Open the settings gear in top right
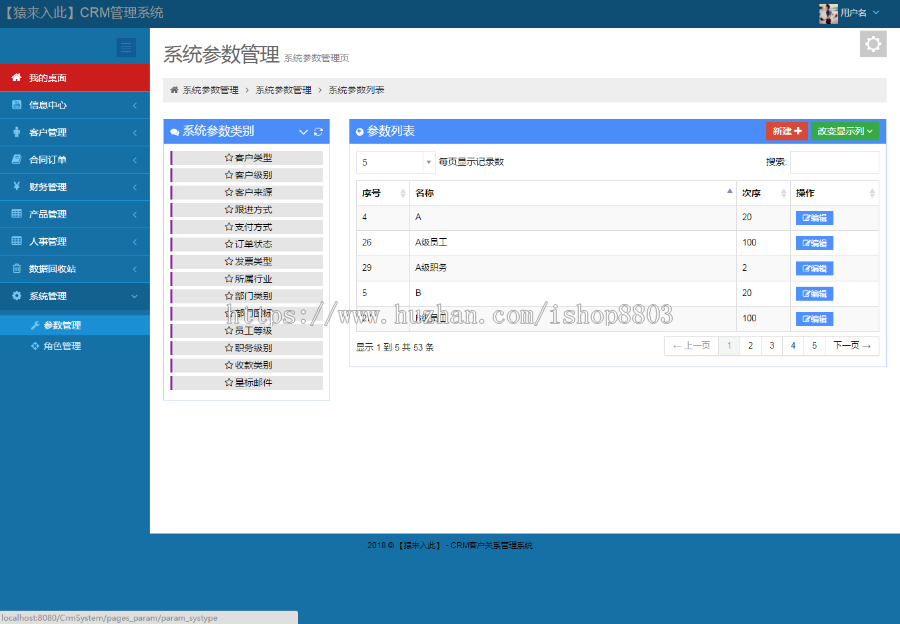Screen dimensions: 900x624 coord(873,44)
